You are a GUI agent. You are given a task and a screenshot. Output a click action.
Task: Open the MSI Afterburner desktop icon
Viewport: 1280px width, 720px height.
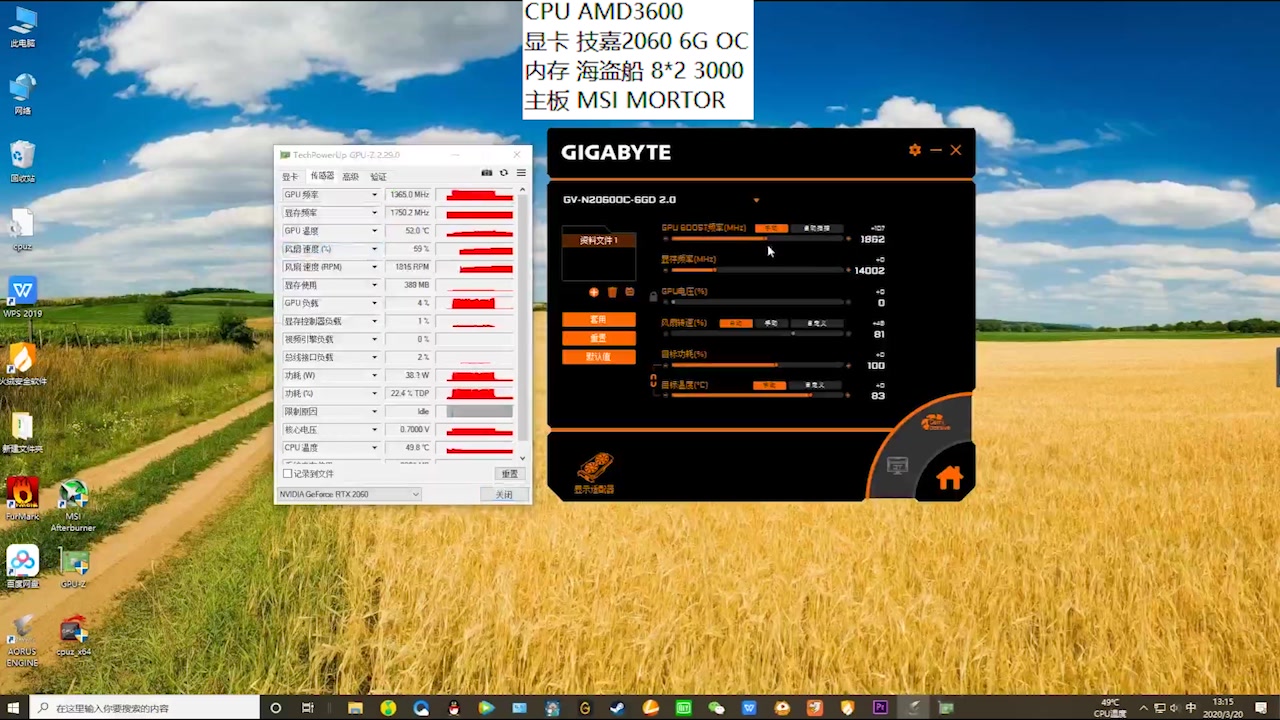click(73, 505)
